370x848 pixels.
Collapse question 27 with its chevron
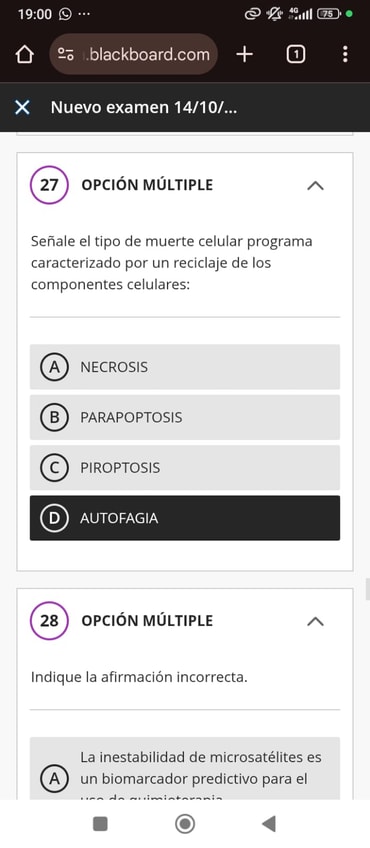coord(315,186)
